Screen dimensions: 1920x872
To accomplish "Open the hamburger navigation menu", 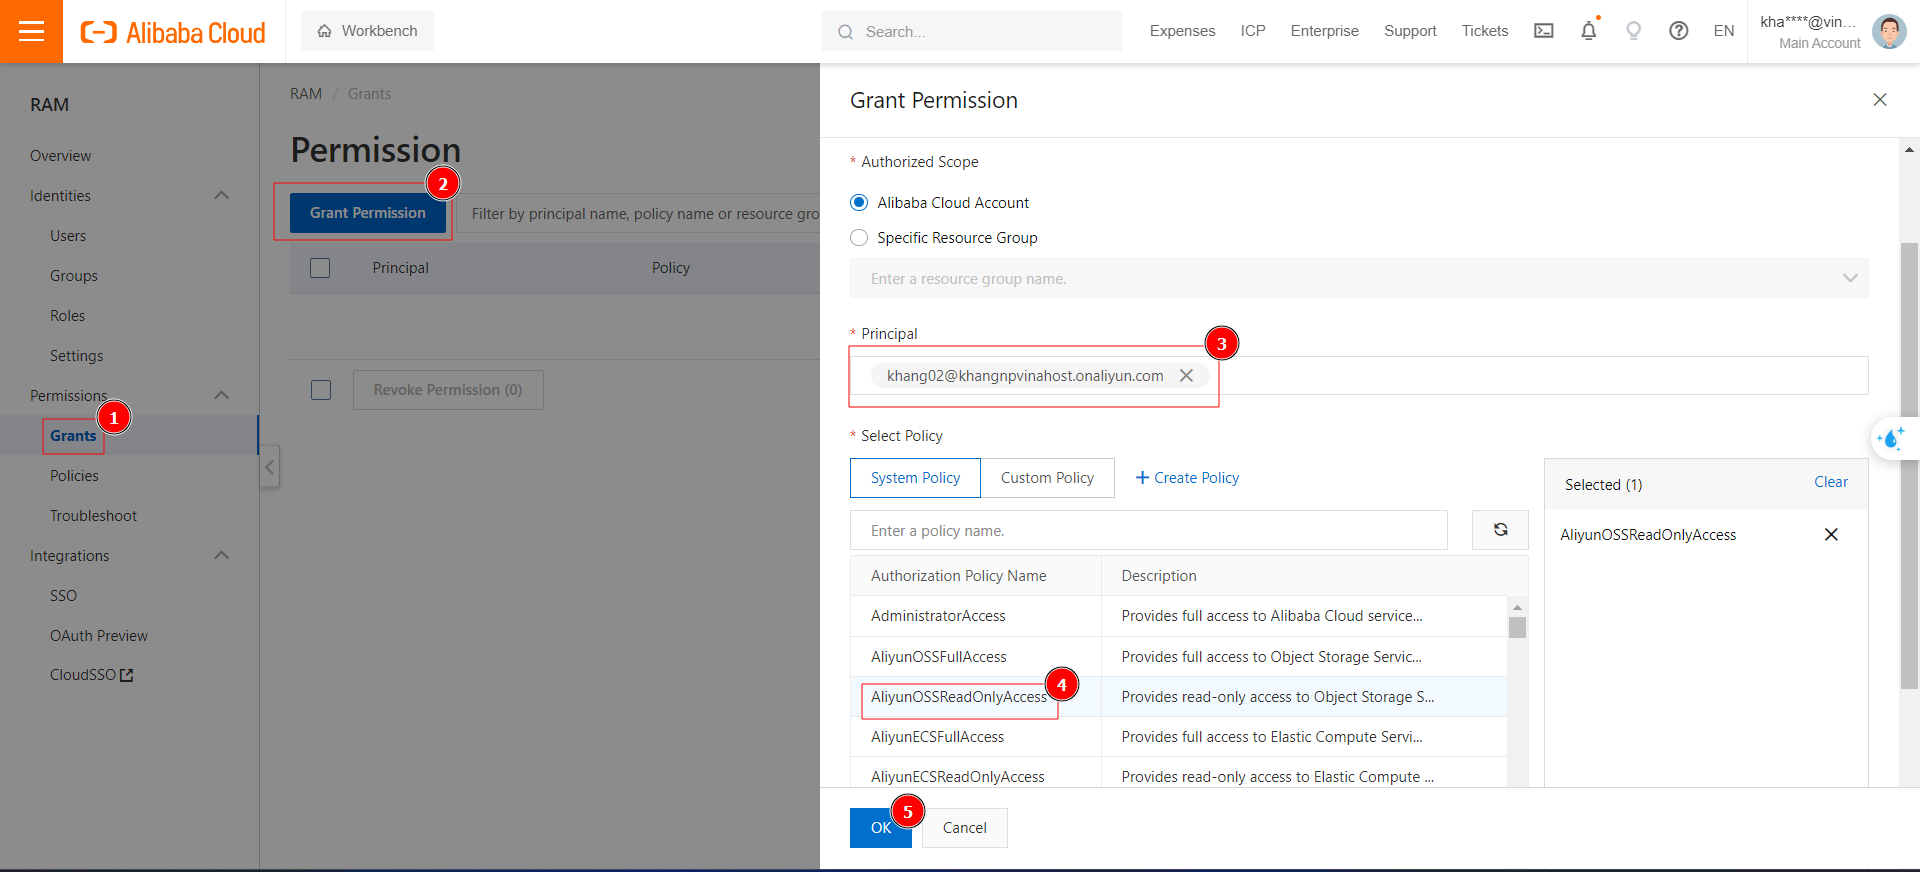I will [x=31, y=31].
